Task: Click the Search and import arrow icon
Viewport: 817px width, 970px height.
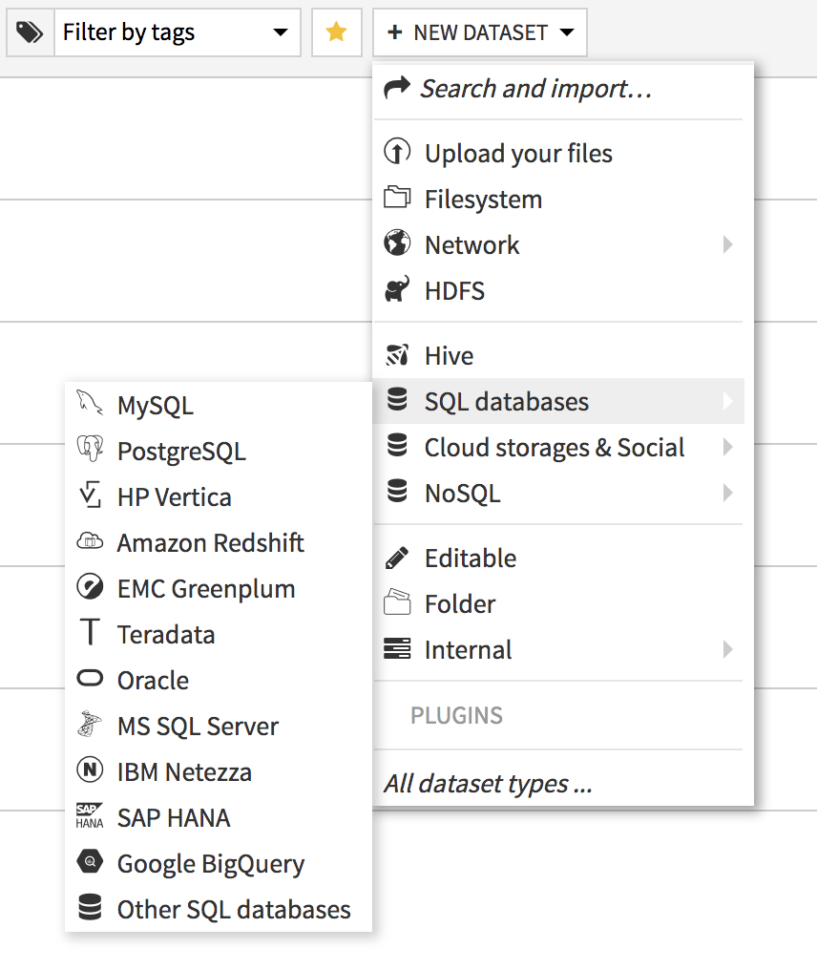Action: 396,88
